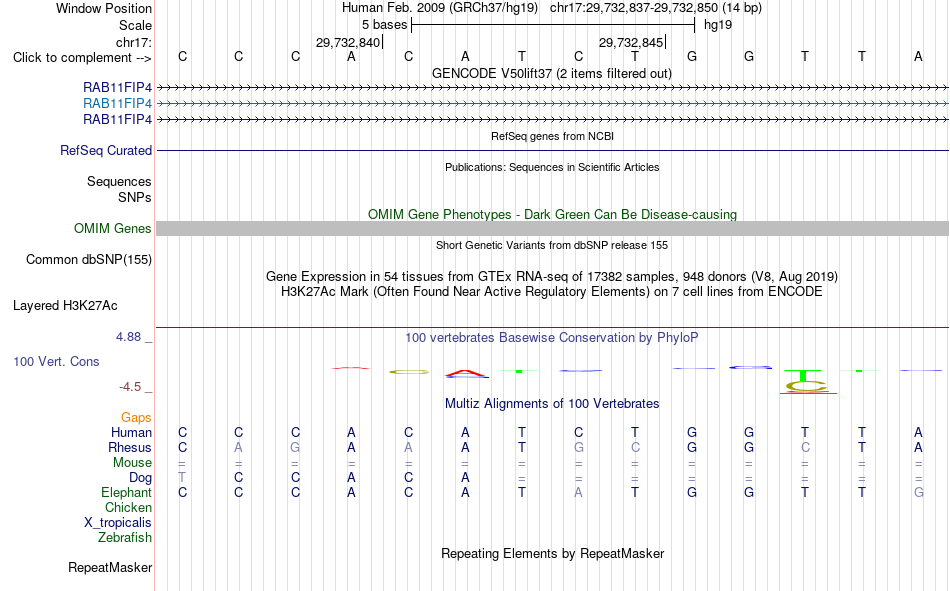Viewport: 950px width, 591px height.
Task: Click the gray OMIM Genes bar
Action: [552, 229]
